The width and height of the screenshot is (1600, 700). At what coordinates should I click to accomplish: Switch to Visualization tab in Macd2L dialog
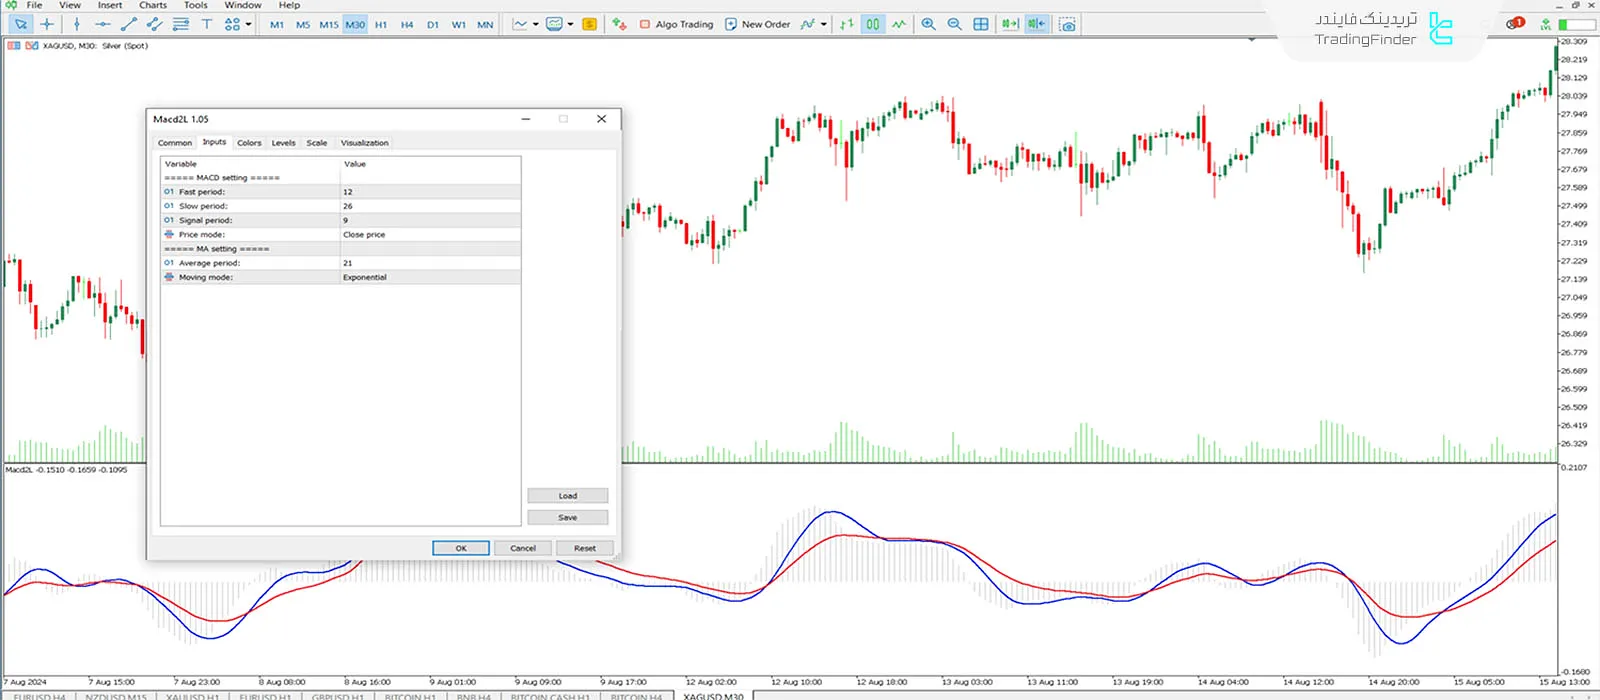(x=364, y=143)
